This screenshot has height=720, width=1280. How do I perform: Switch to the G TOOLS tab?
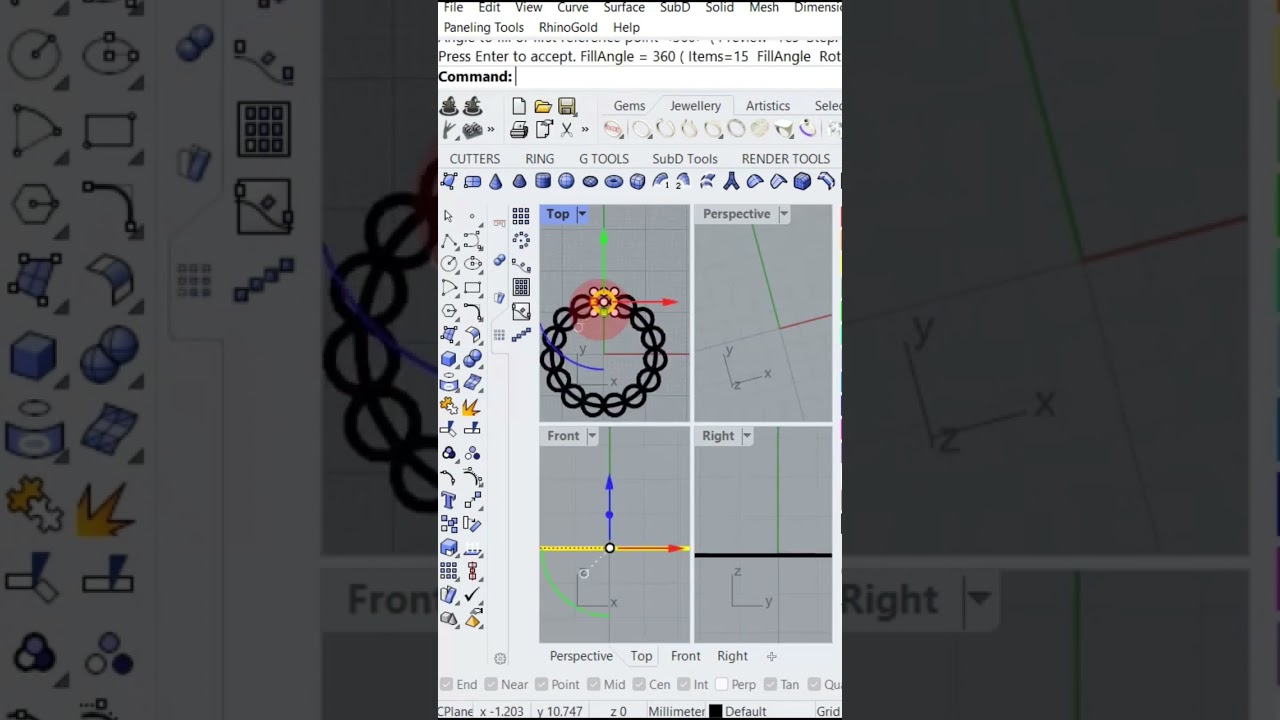(604, 159)
